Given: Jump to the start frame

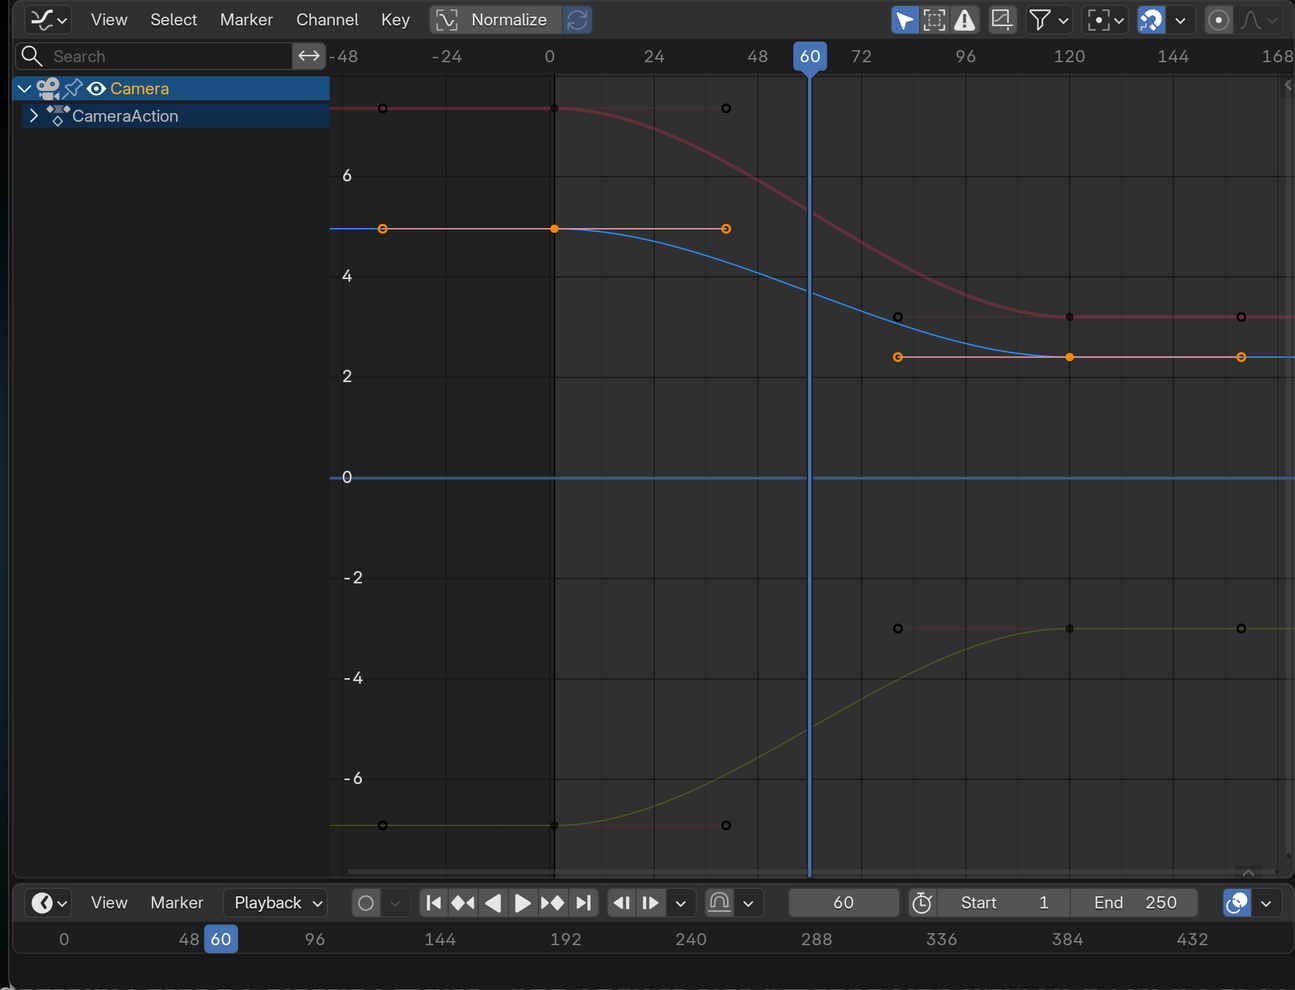Looking at the screenshot, I should (433, 903).
